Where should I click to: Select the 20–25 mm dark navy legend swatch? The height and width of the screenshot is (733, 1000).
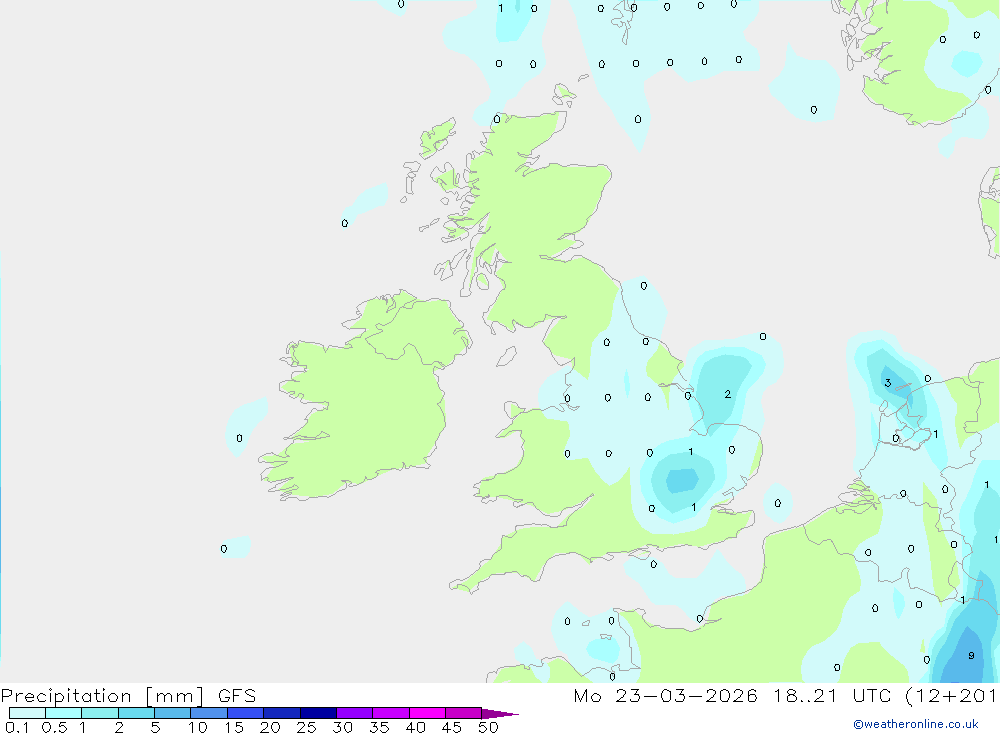(281, 713)
